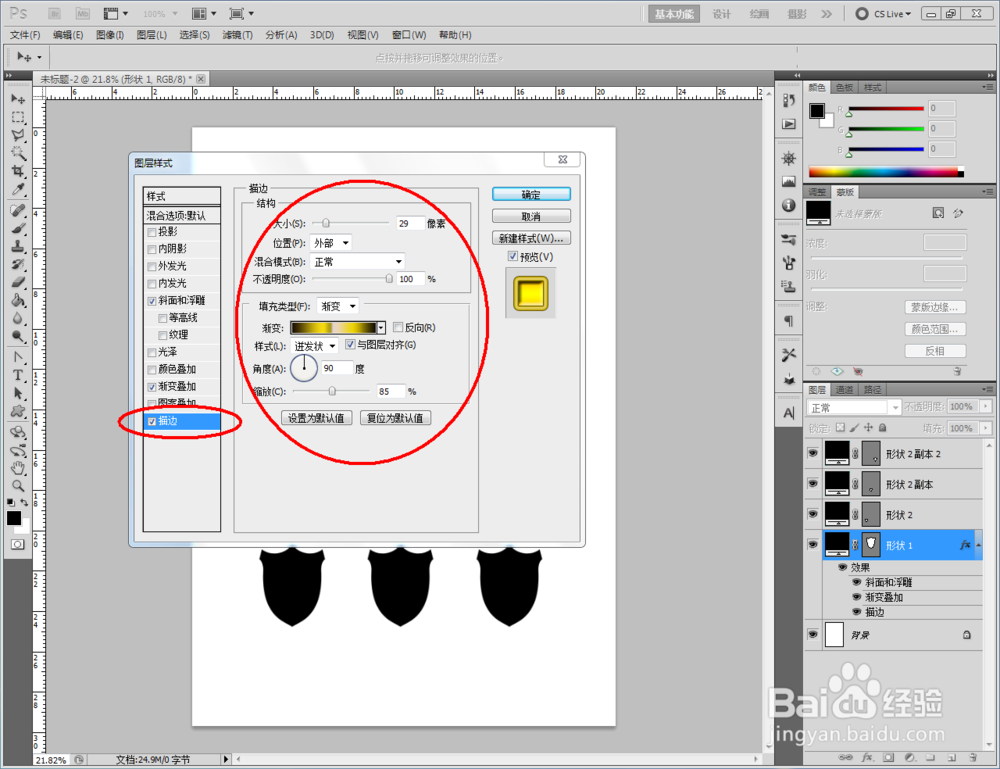Click the 设置为默认值 button
This screenshot has height=769, width=1000.
316,418
